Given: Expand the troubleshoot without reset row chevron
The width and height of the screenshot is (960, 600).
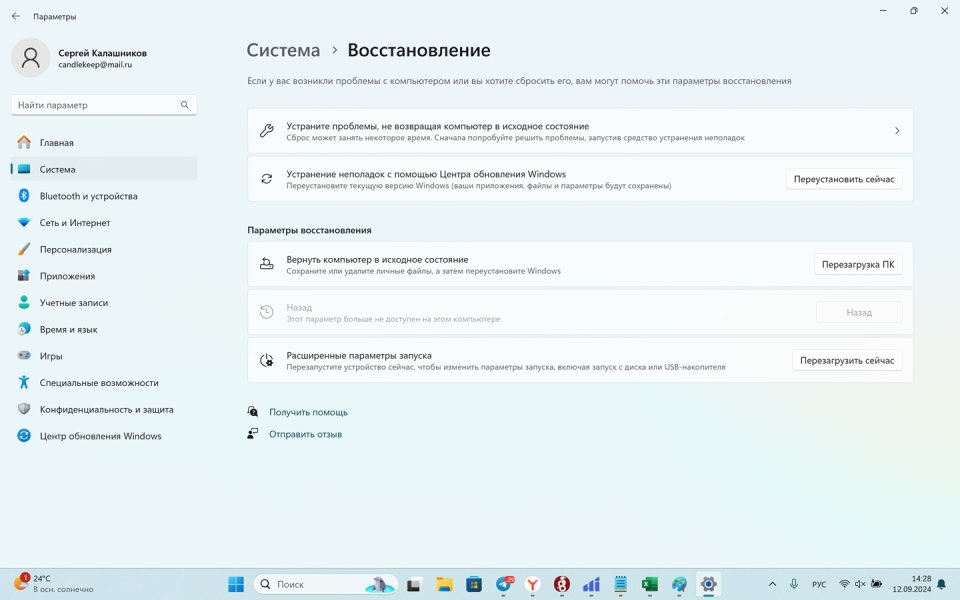Looking at the screenshot, I should point(897,131).
